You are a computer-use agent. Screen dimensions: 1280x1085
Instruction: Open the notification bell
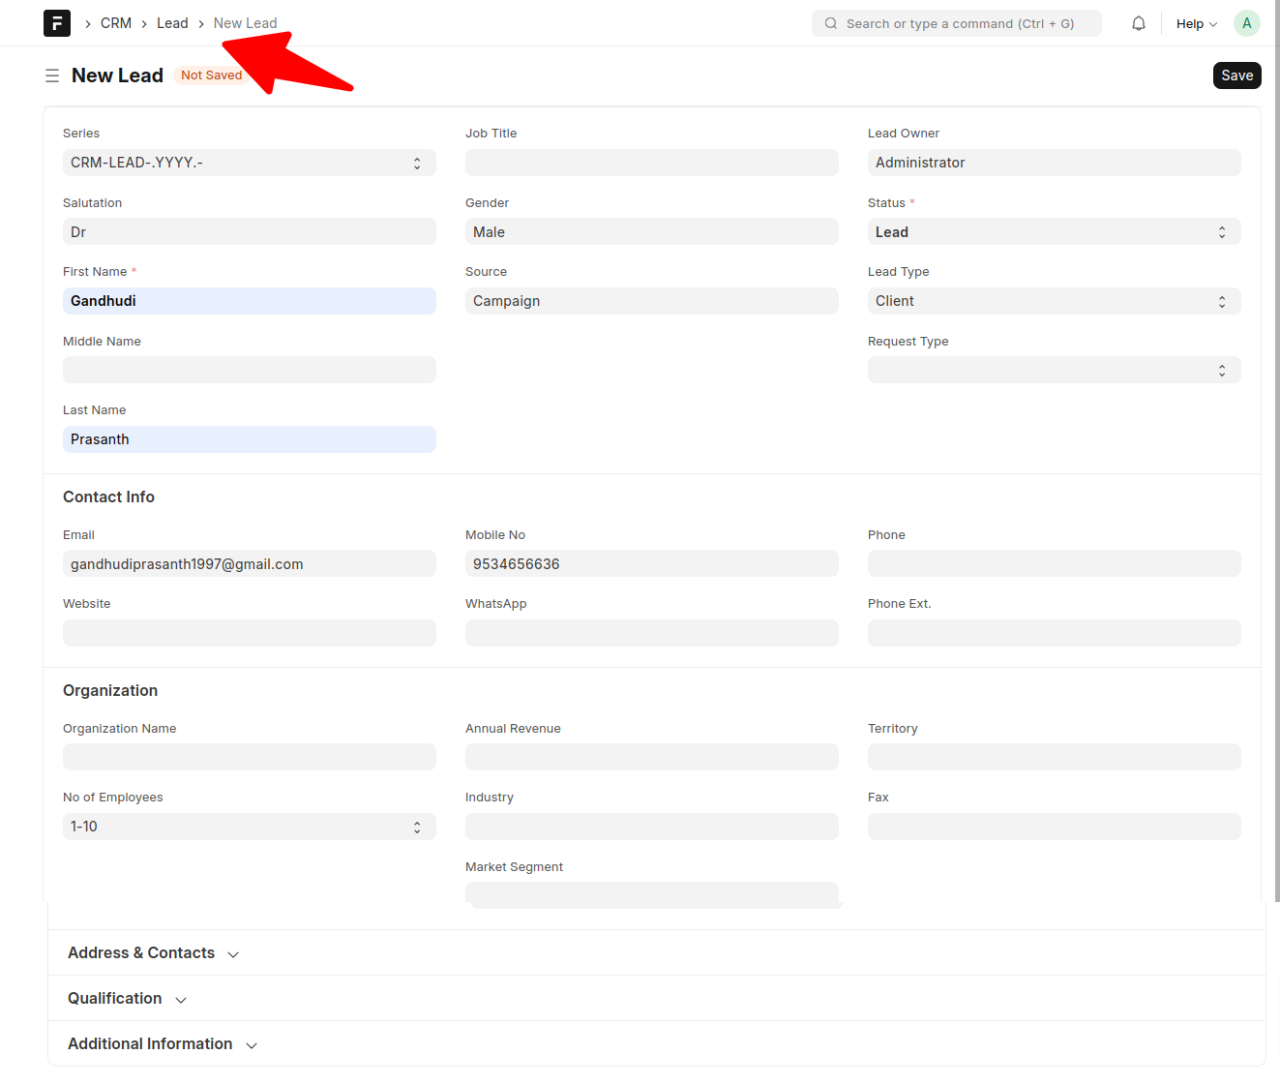pos(1138,23)
